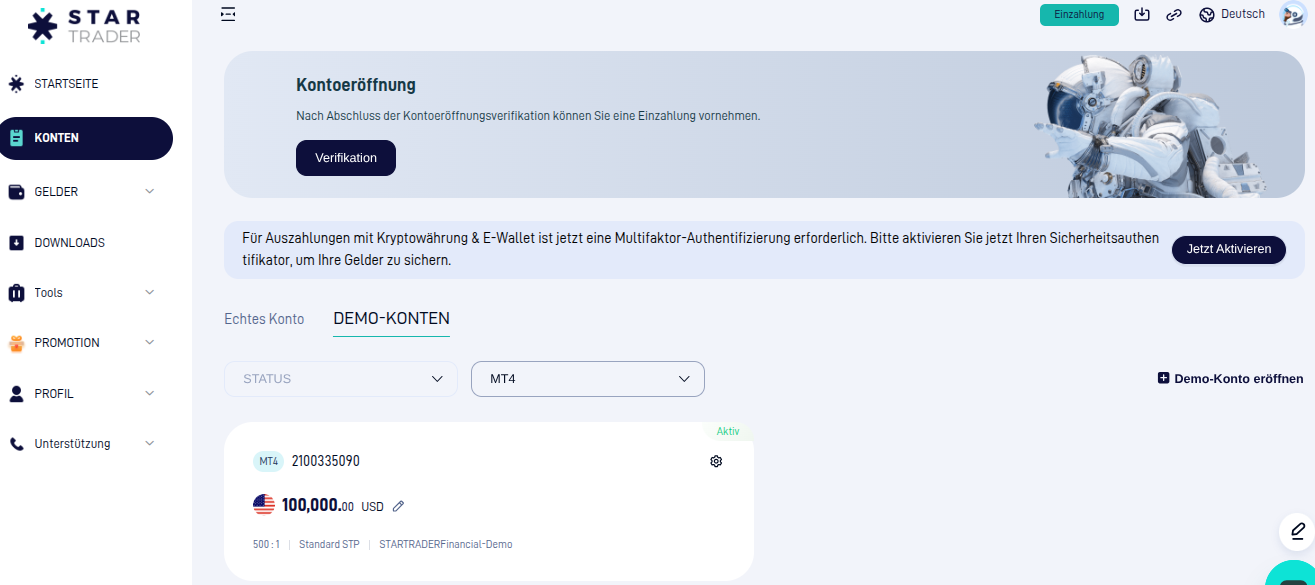Open DOWNLOADS from the sidebar
This screenshot has height=585, width=1315.
69,242
